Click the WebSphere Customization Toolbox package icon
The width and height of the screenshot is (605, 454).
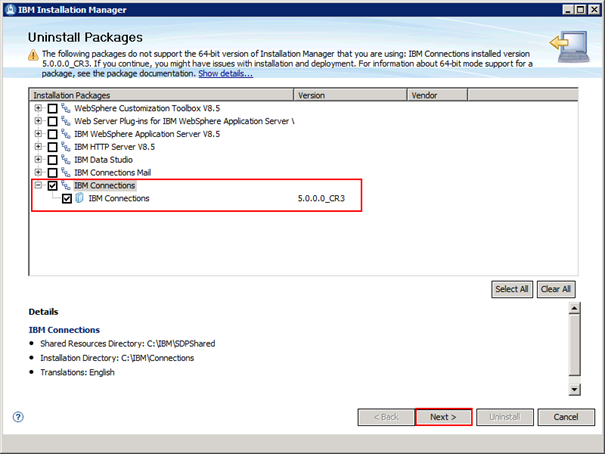(66, 107)
